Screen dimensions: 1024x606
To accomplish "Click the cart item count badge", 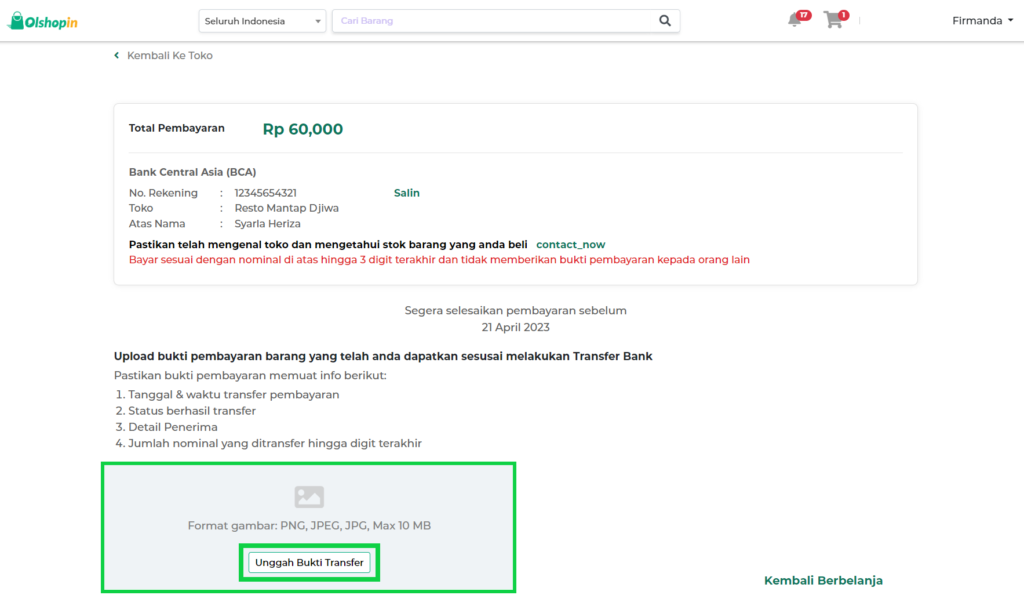I will (x=842, y=14).
